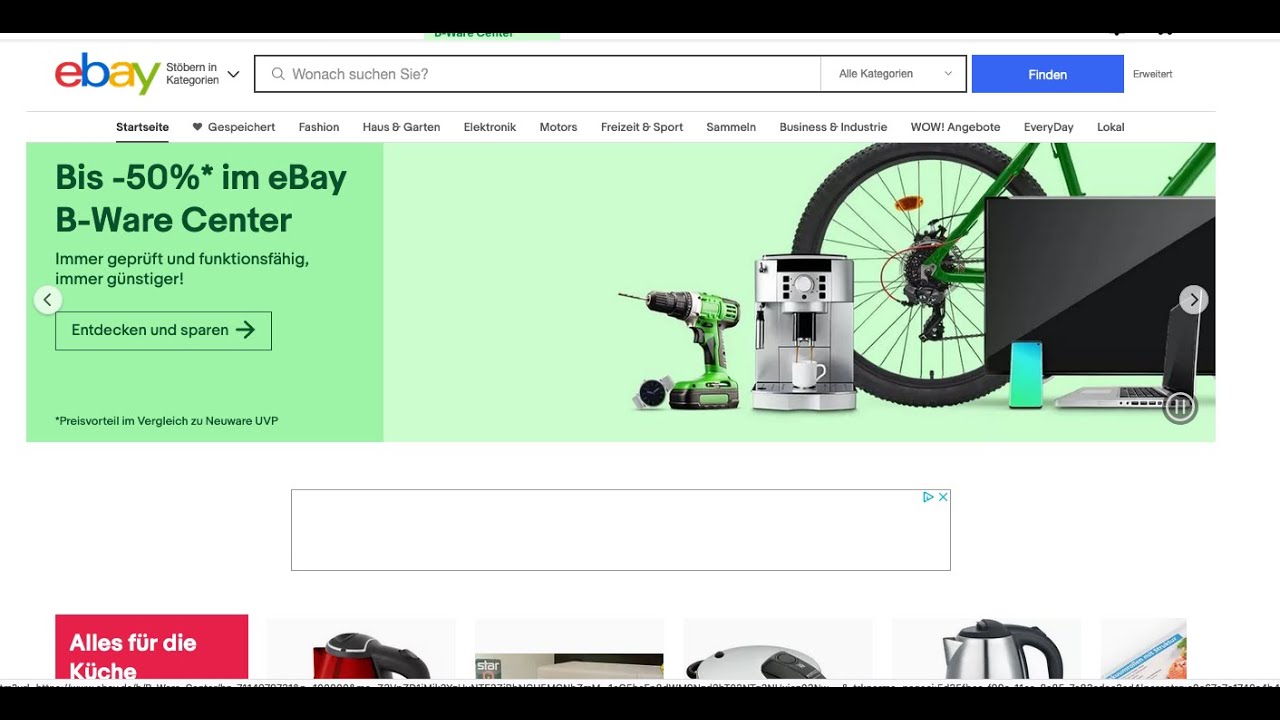Open the Alle Kategorien combo box
The height and width of the screenshot is (720, 1280).
[893, 74]
